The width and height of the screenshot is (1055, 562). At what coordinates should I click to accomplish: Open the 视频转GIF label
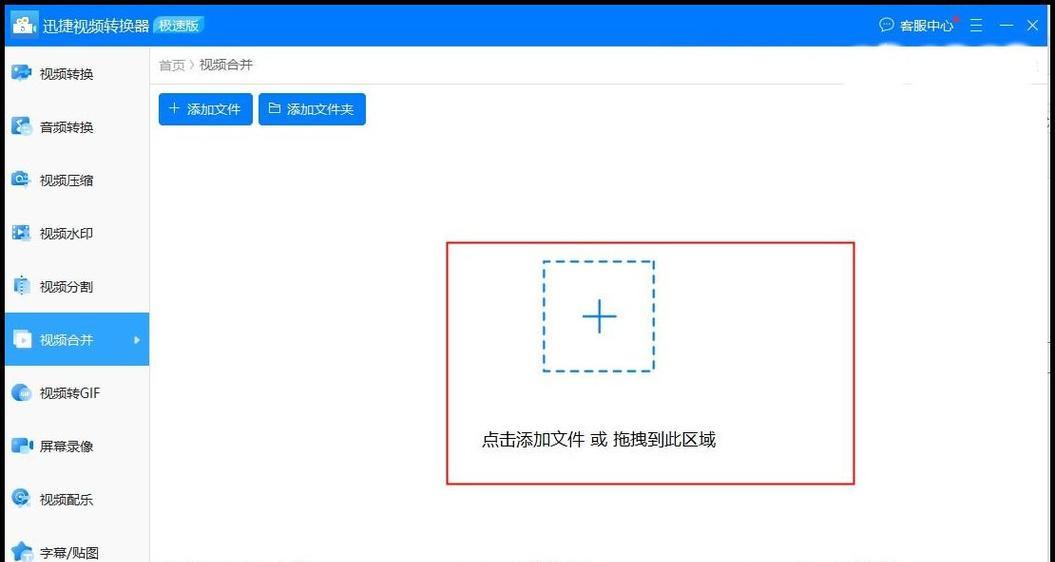click(69, 393)
